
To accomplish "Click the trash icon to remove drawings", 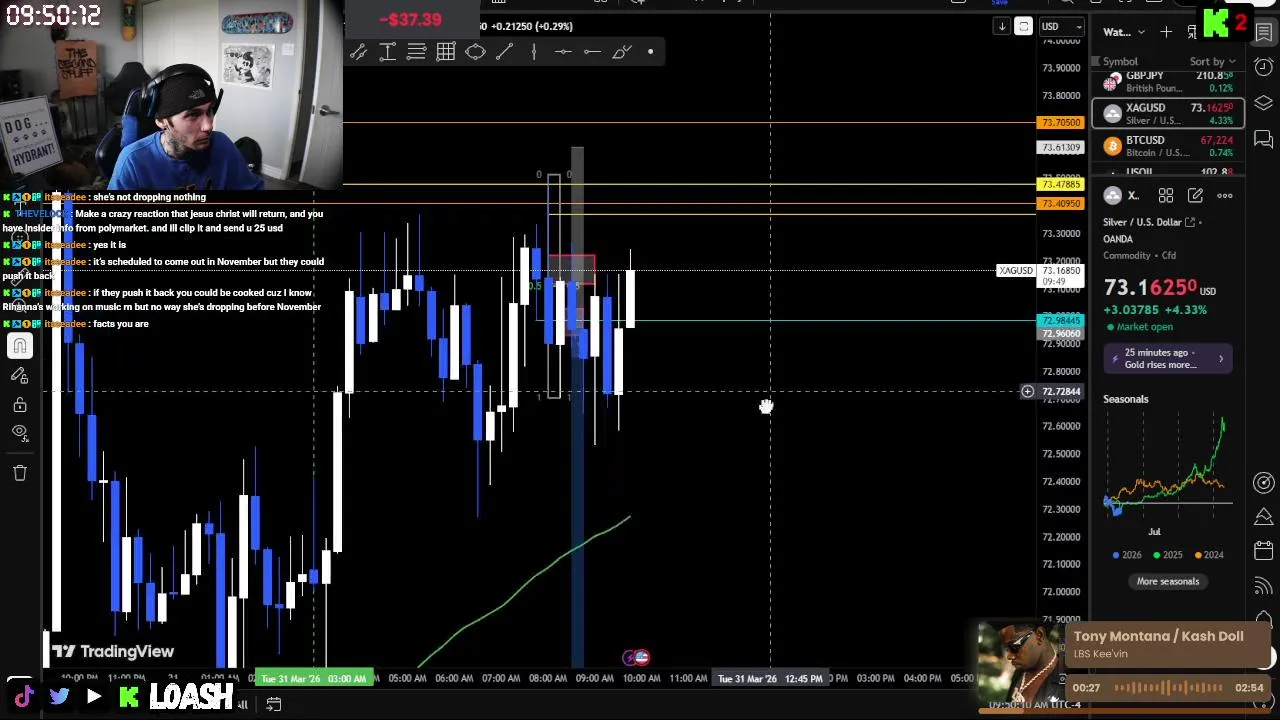I will [x=20, y=473].
